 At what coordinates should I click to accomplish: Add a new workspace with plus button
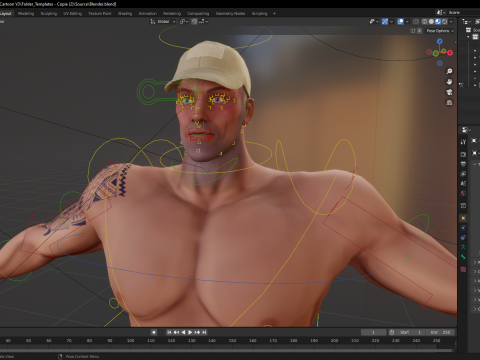tap(274, 14)
